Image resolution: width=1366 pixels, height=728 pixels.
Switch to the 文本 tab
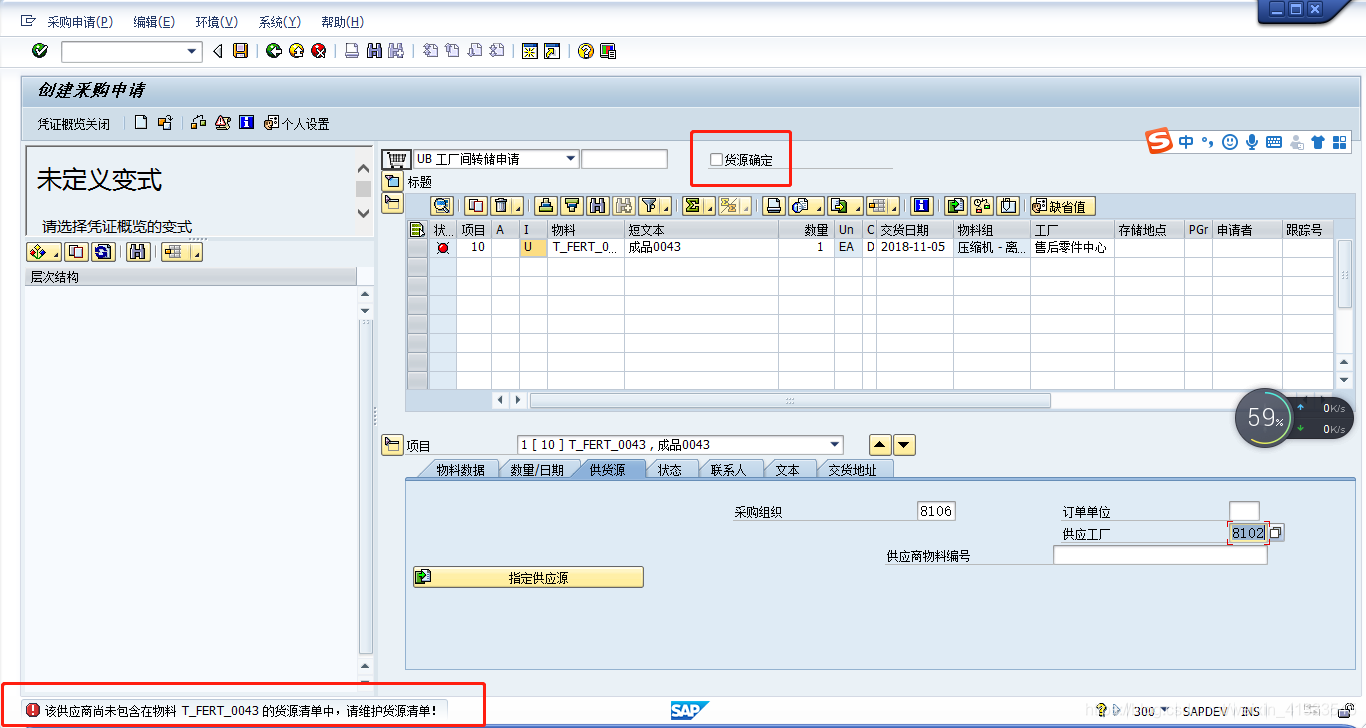click(788, 470)
